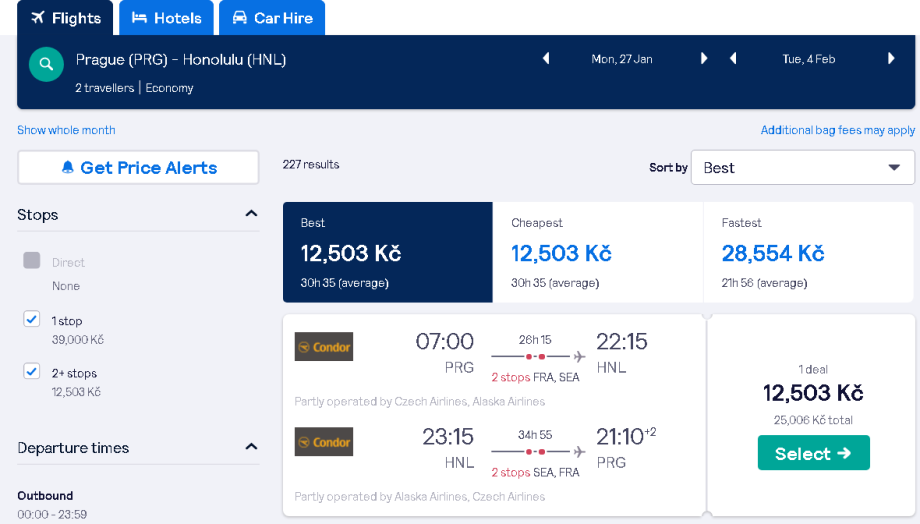The width and height of the screenshot is (920, 524).
Task: Collapse the Departure times section
Action: [x=252, y=447]
